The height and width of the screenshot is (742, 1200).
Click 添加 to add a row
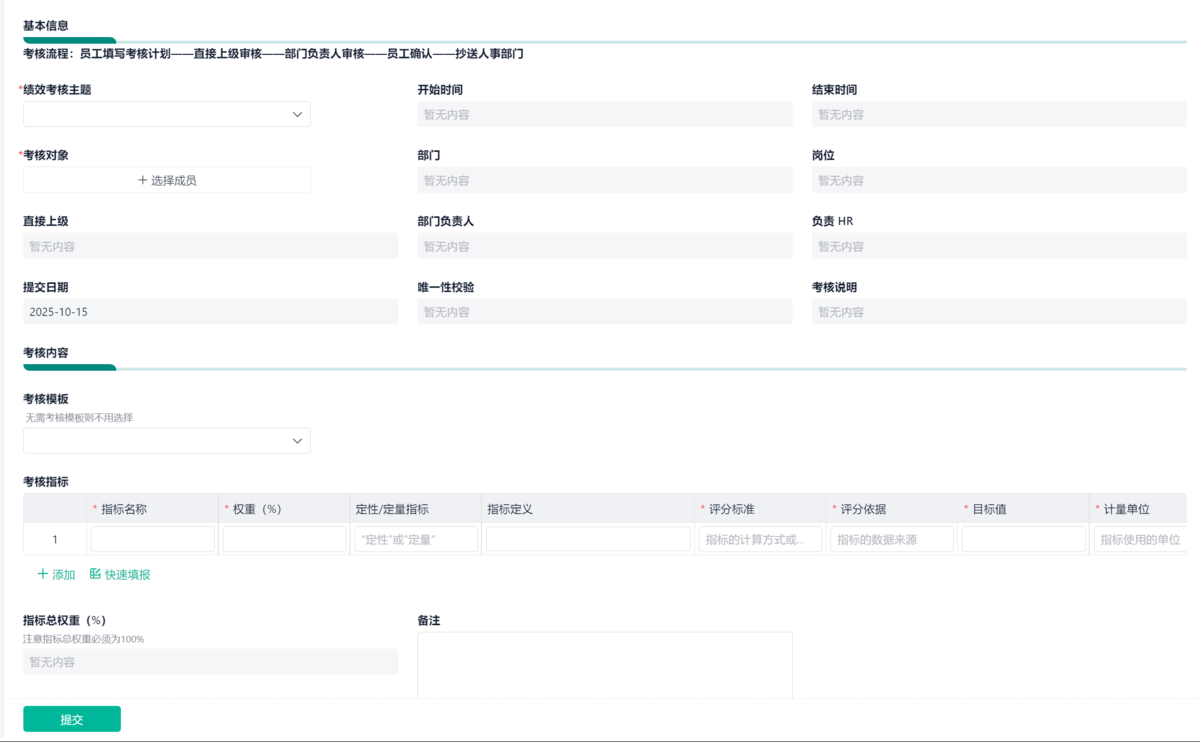57,575
